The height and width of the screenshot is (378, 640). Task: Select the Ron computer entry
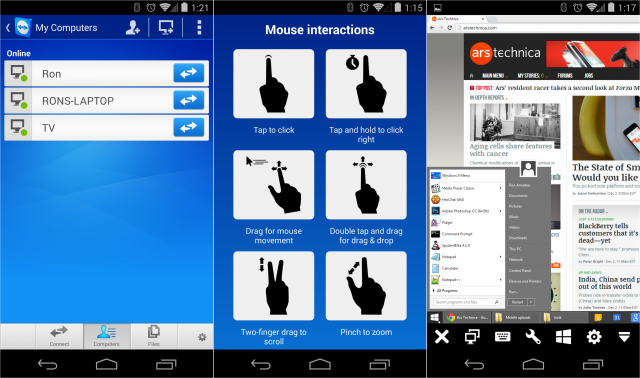(106, 73)
